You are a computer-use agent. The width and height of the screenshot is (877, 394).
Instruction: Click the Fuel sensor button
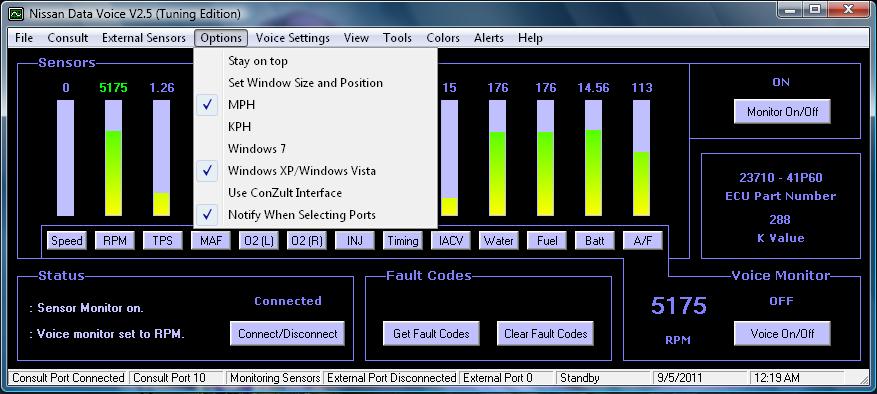[x=547, y=241]
